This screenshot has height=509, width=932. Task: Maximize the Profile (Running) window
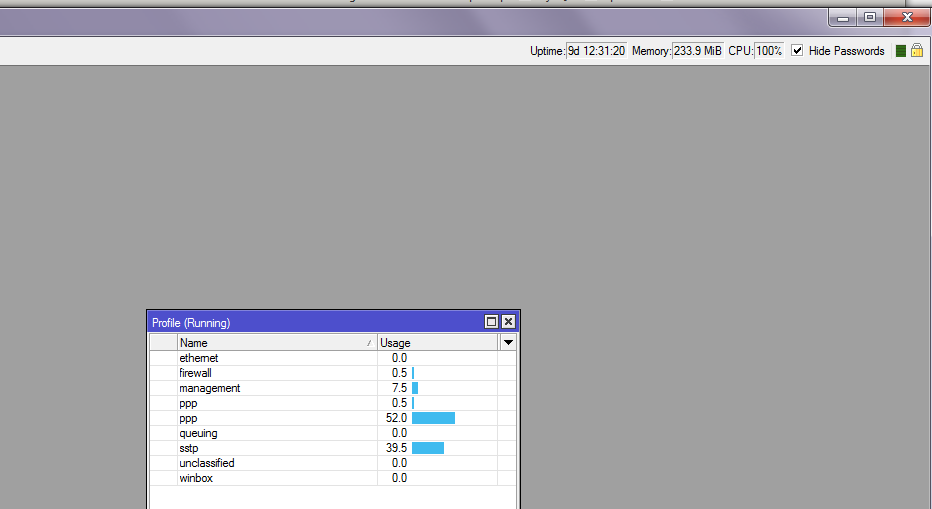click(492, 322)
